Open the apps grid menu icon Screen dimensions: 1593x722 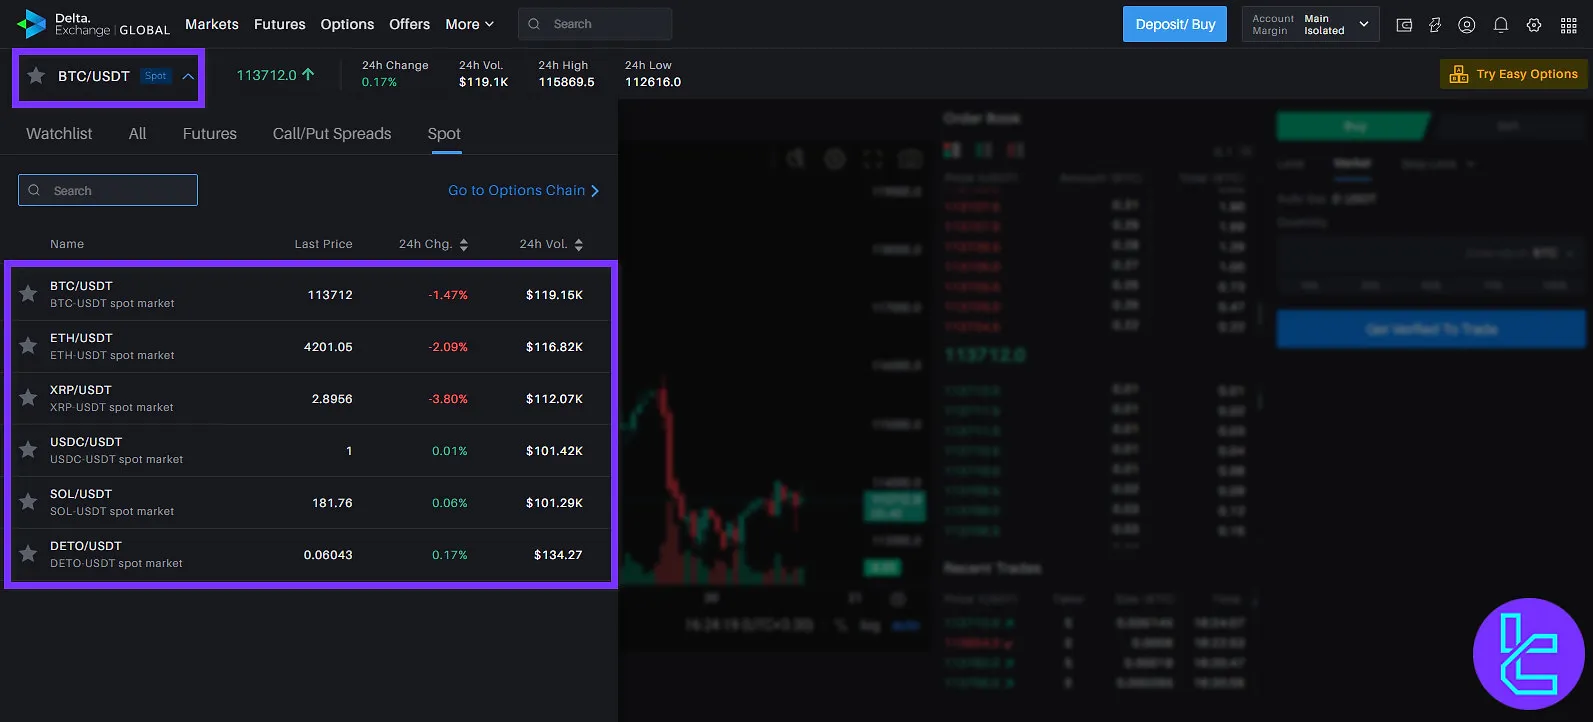pyautogui.click(x=1569, y=25)
